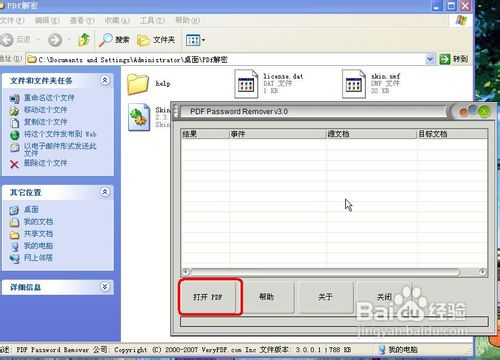The width and height of the screenshot is (500, 360).
Task: Click the PDF Password Remover v3.0 title bar
Action: 312,111
